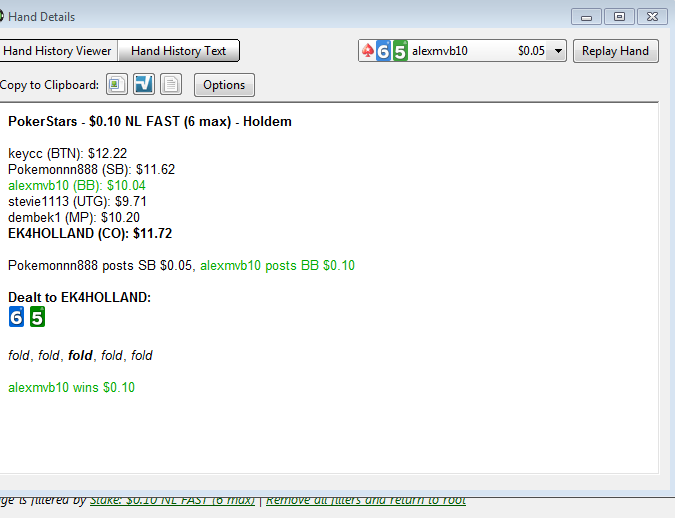Screen dimensions: 675x518
Task: Click the Stake: $0.10 NL FAST filter link
Action: click(x=172, y=500)
